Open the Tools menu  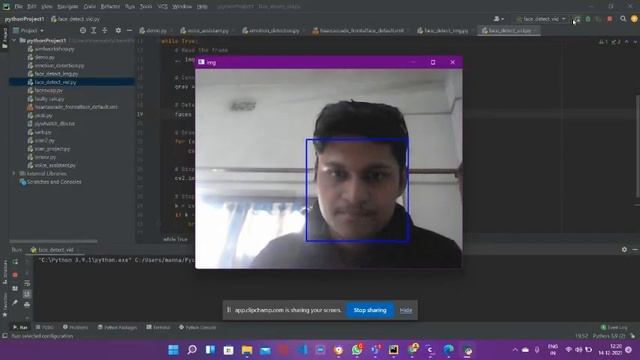(x=146, y=7)
